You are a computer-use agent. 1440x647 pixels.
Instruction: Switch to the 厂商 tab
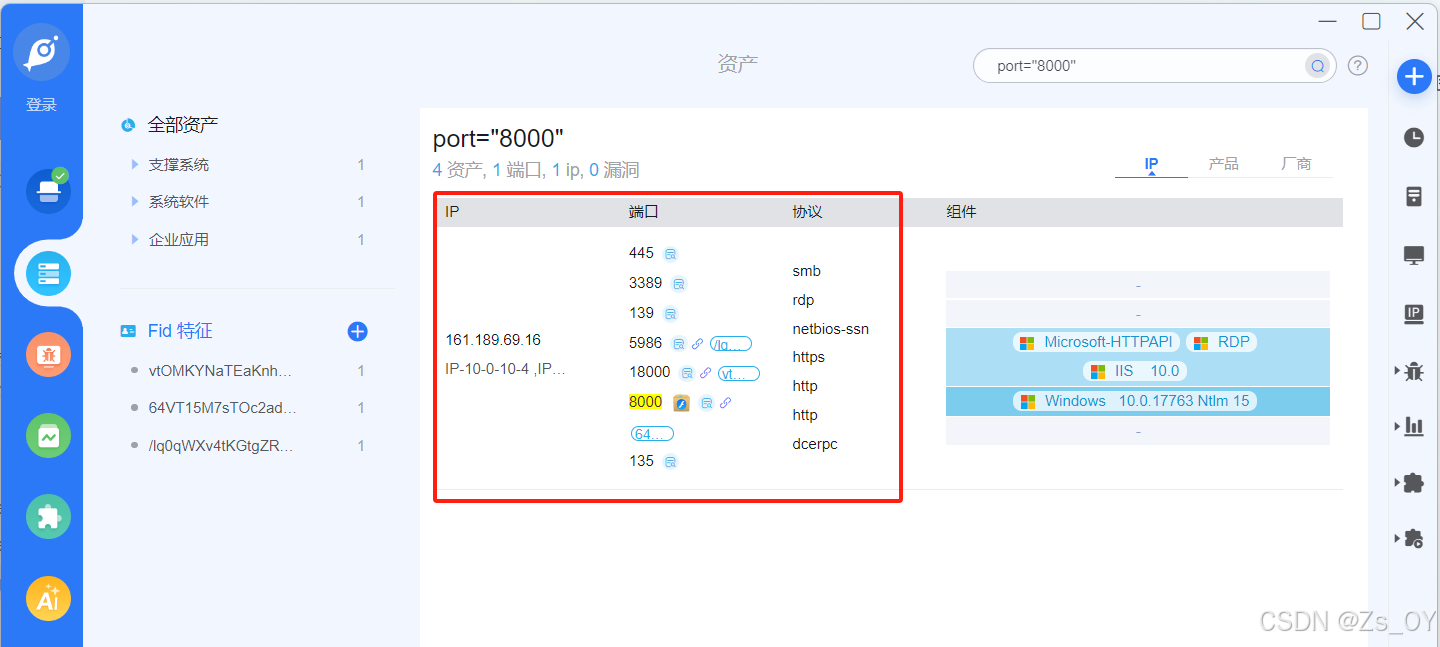tap(1296, 164)
